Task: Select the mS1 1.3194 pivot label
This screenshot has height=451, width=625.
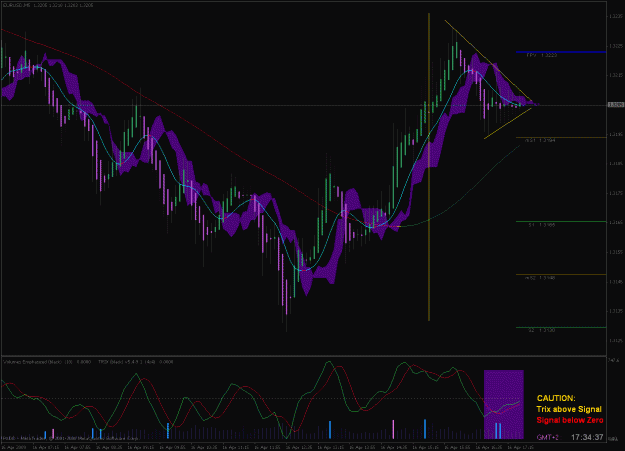Action: click(x=540, y=140)
